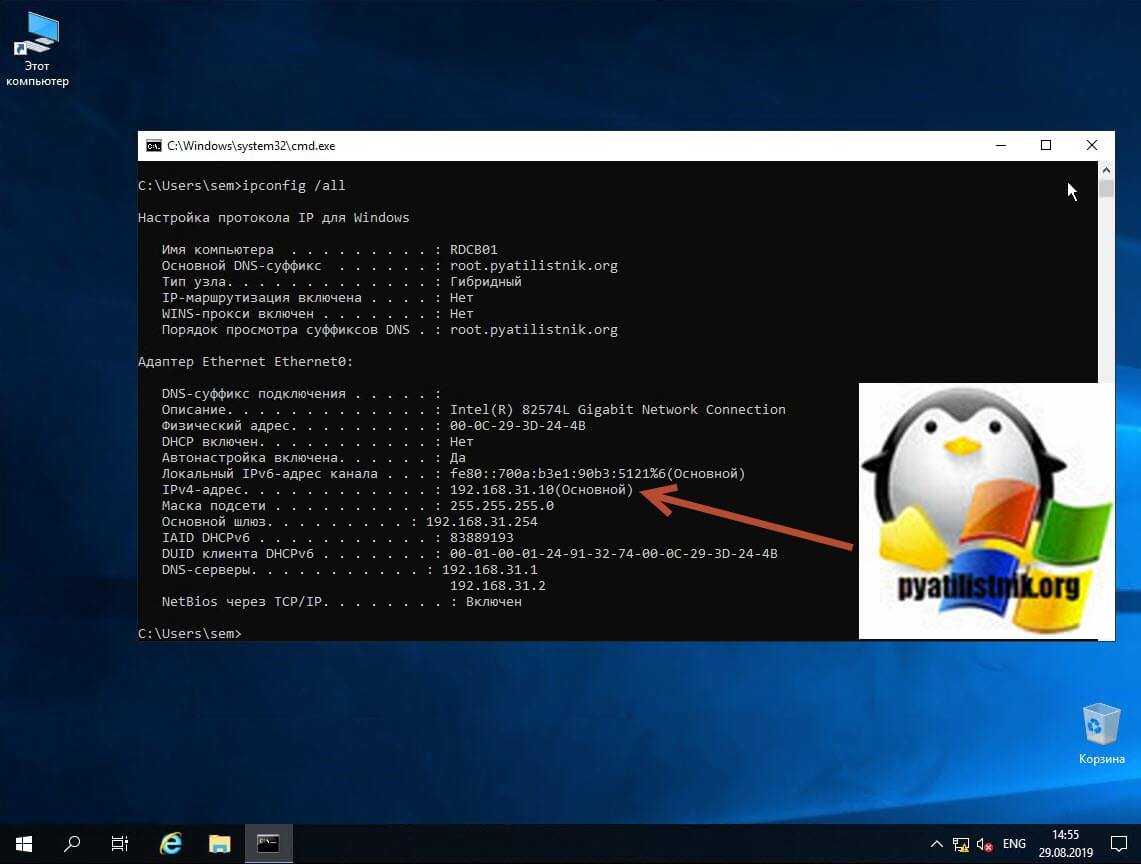The height and width of the screenshot is (864, 1141).
Task: Open taskbar search magnifier
Action: pyautogui.click(x=72, y=843)
